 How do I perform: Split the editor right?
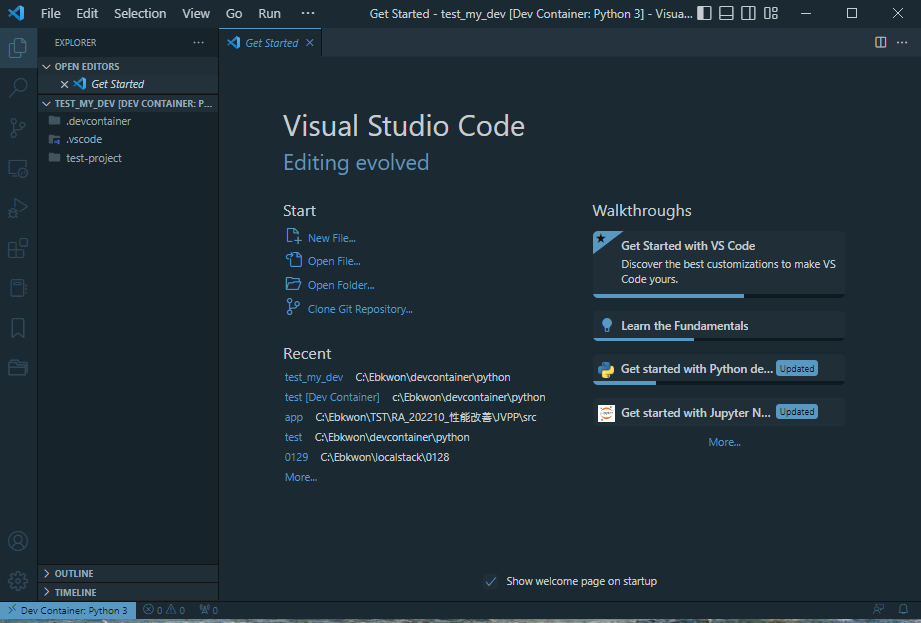click(x=880, y=42)
